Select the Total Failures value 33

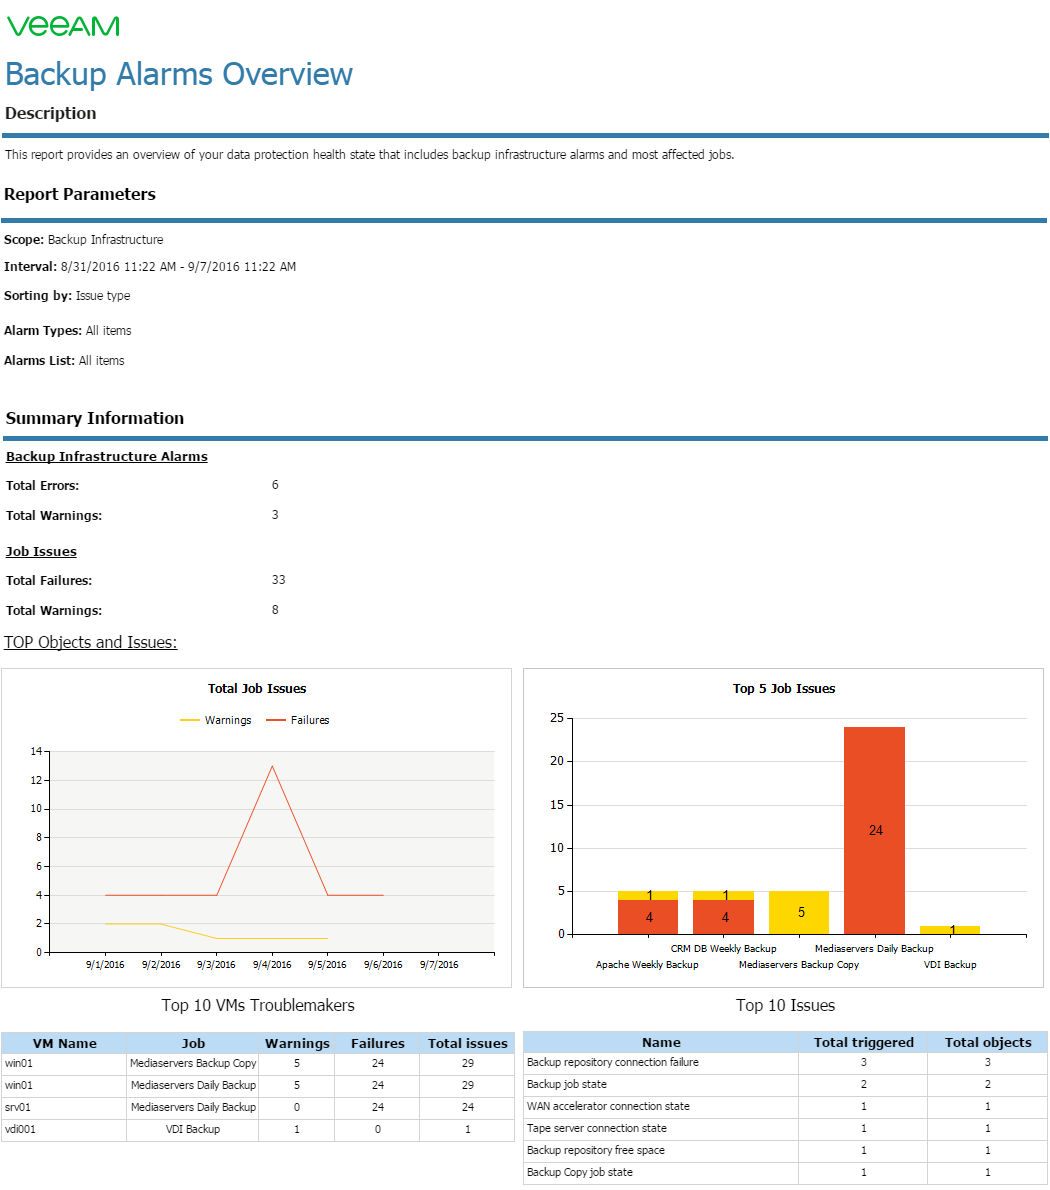click(278, 580)
